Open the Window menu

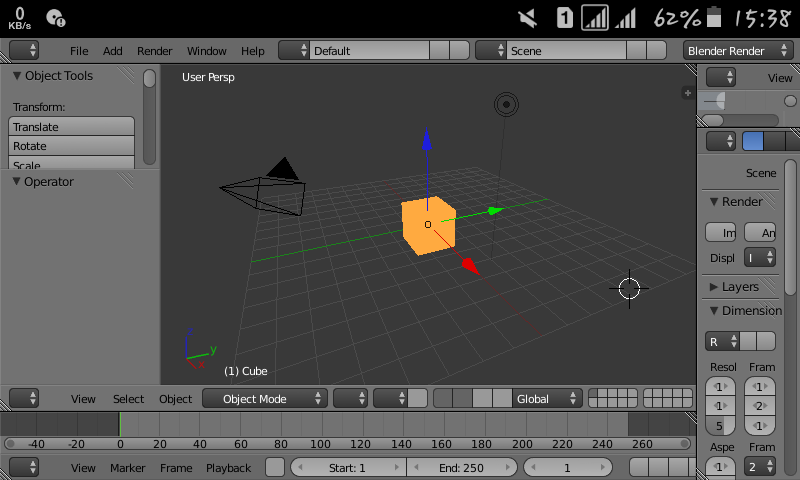(x=206, y=51)
